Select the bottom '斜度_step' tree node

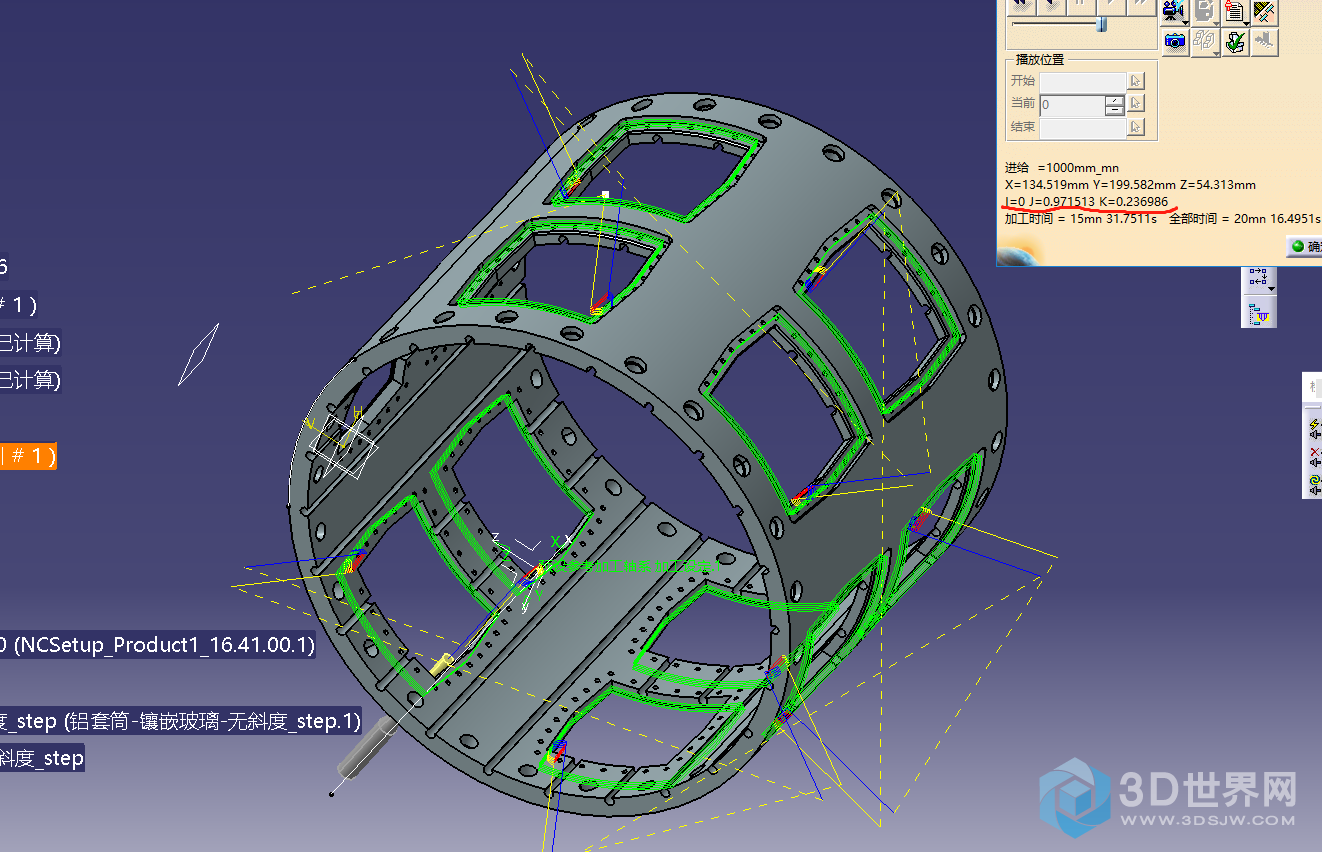42,758
